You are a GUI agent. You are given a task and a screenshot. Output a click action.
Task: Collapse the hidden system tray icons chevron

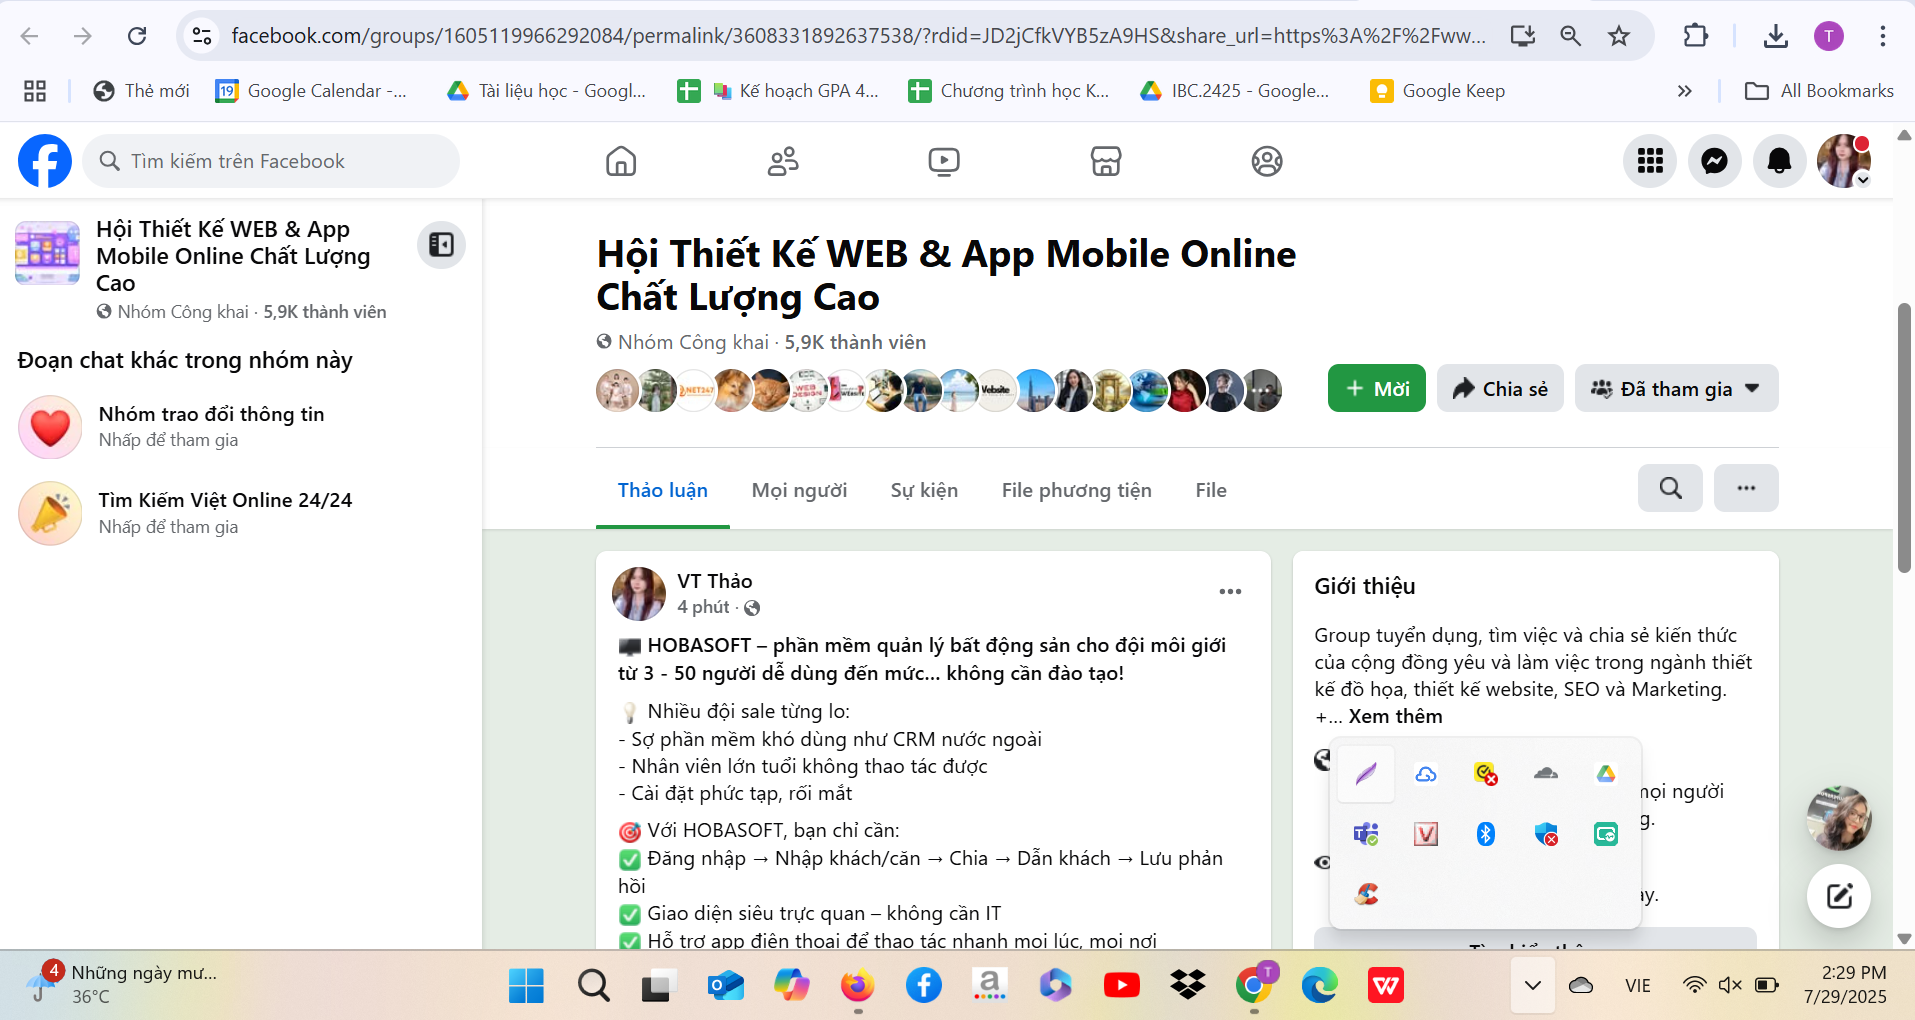(1532, 985)
